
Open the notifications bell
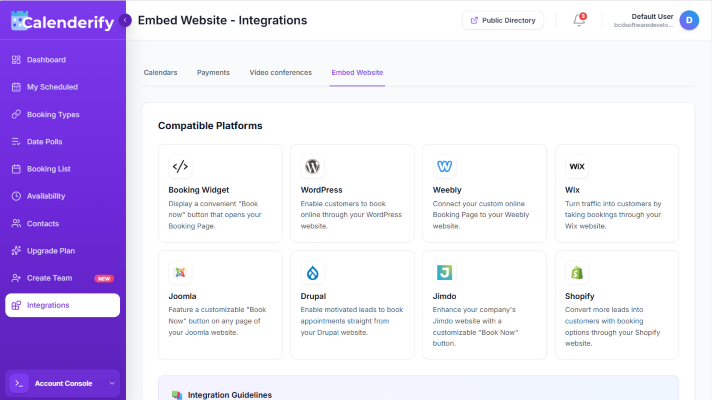pyautogui.click(x=579, y=20)
